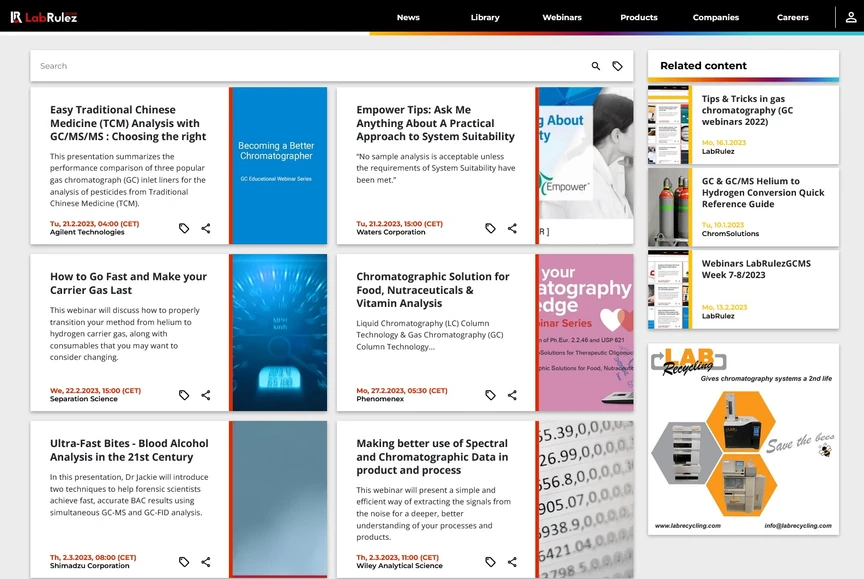
Task: Tag the Ultra-Fast Bites webinar
Action: point(184,562)
